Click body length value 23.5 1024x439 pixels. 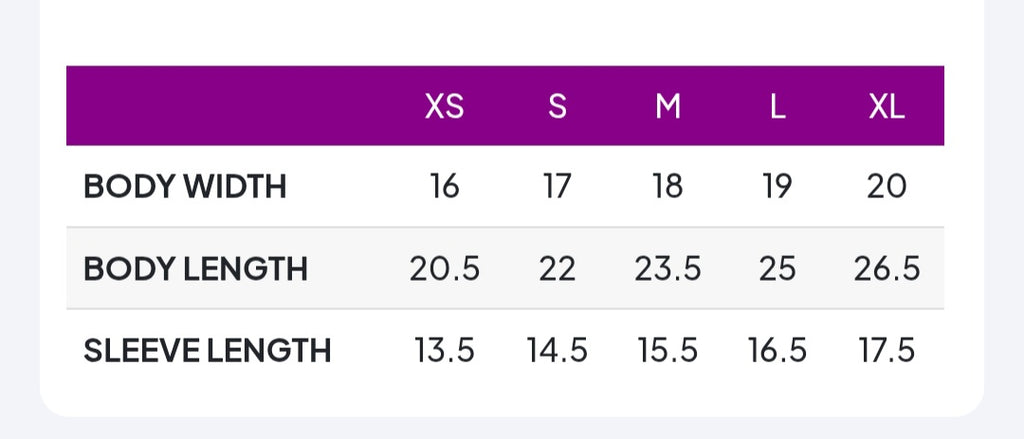(667, 268)
